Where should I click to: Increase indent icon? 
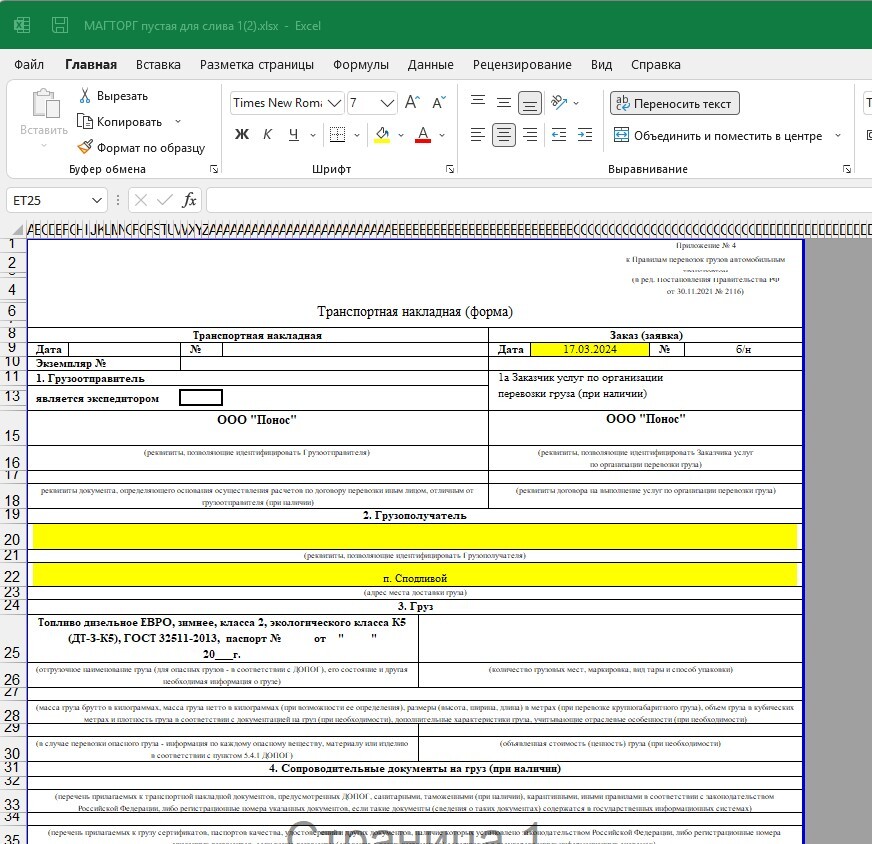(x=585, y=135)
